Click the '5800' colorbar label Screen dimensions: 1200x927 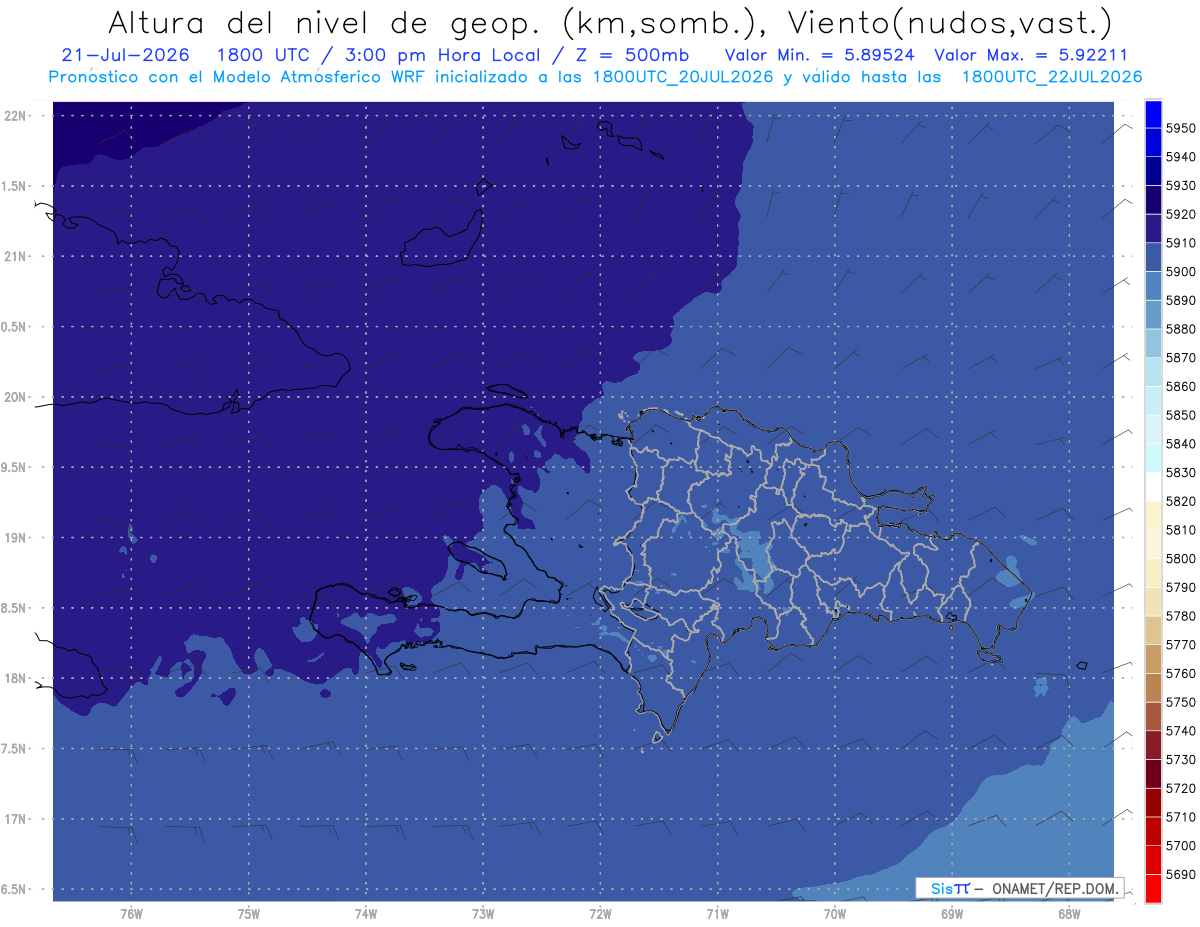tap(1180, 558)
